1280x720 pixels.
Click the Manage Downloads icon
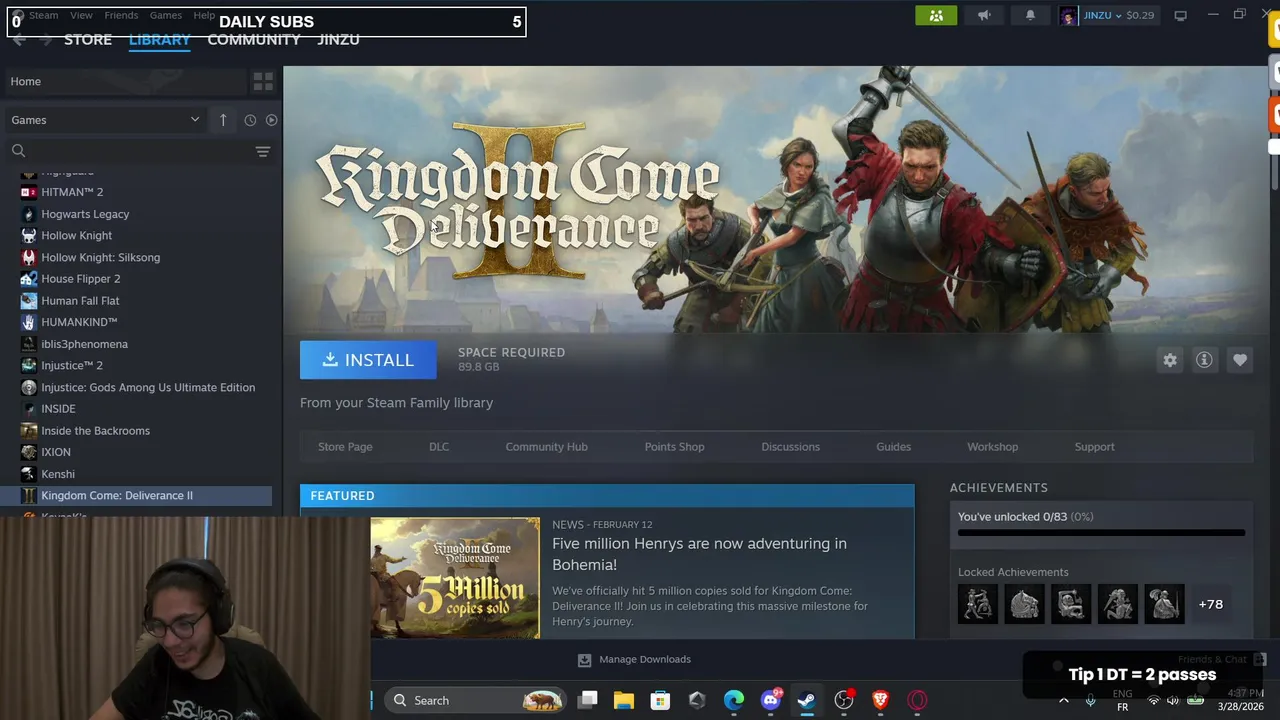pyautogui.click(x=585, y=660)
